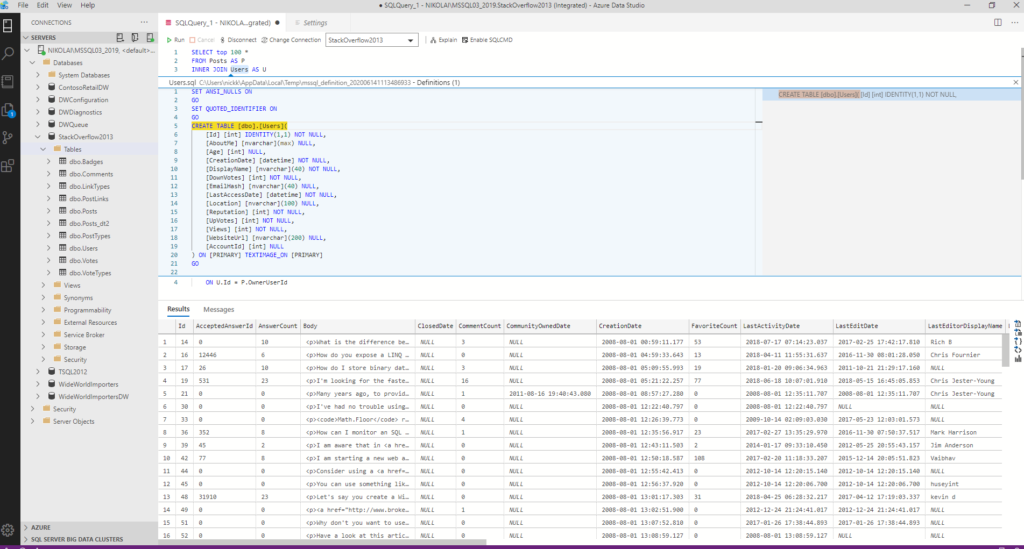Open the Search view in the activity bar
This screenshot has width=1024, height=549.
8,54
